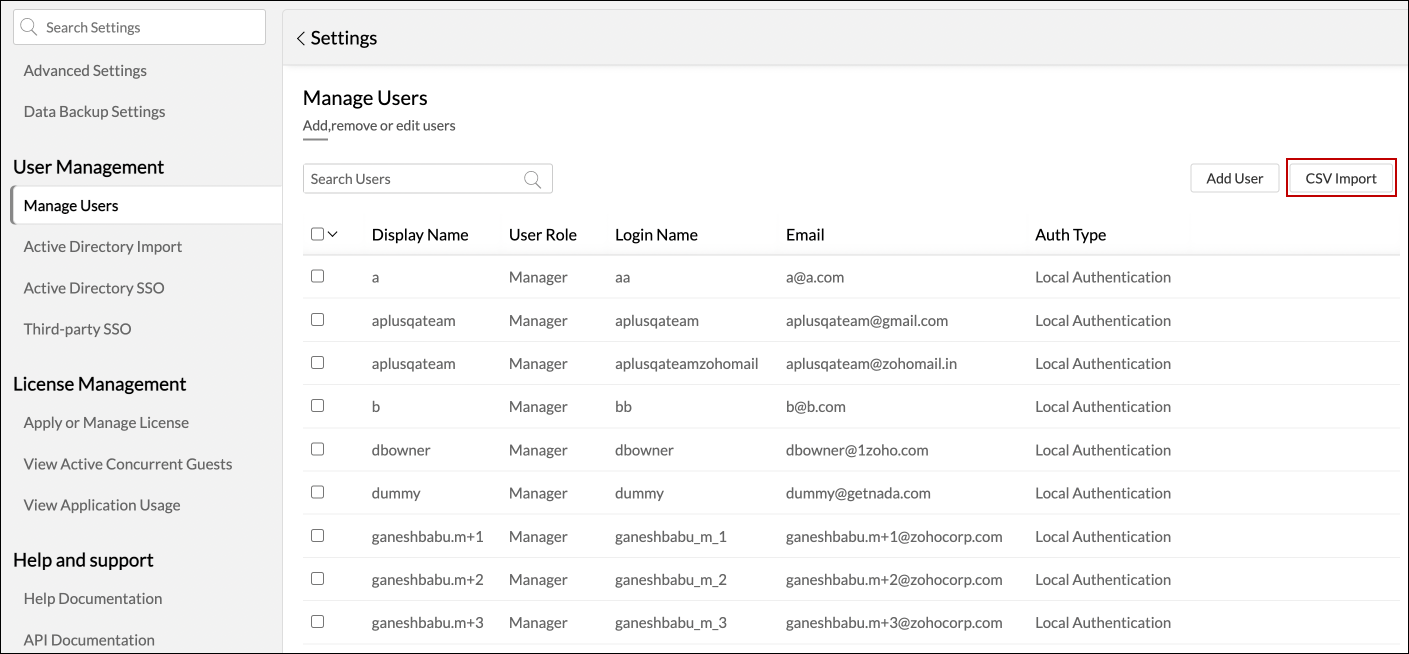Select Apply or Manage License
The width and height of the screenshot is (1409, 654).
tap(106, 423)
